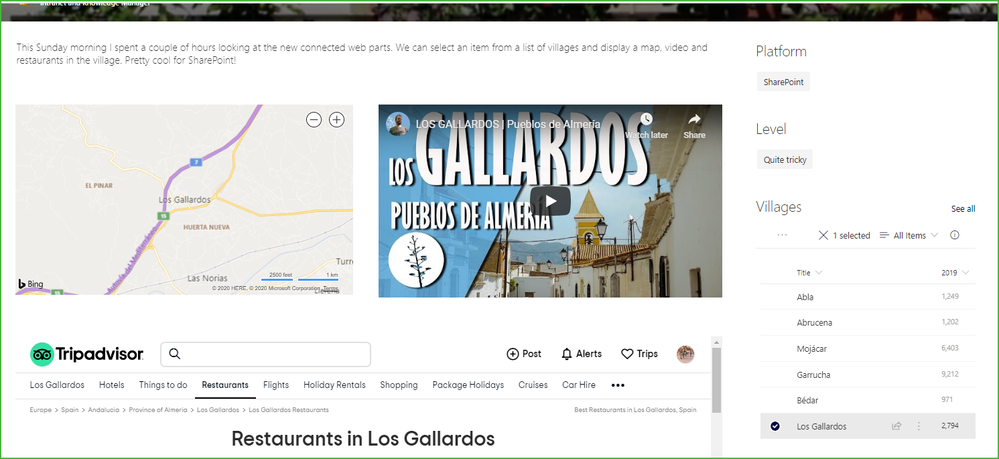This screenshot has height=459, width=999.
Task: Open the 2019 column dropdown
Action: pyautogui.click(x=955, y=272)
